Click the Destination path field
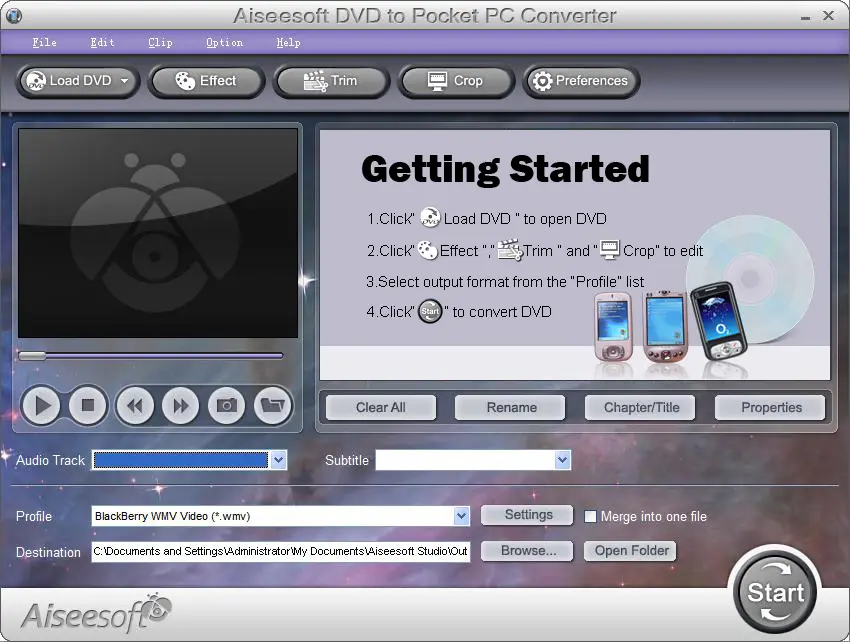The width and height of the screenshot is (850, 642). coord(281,551)
